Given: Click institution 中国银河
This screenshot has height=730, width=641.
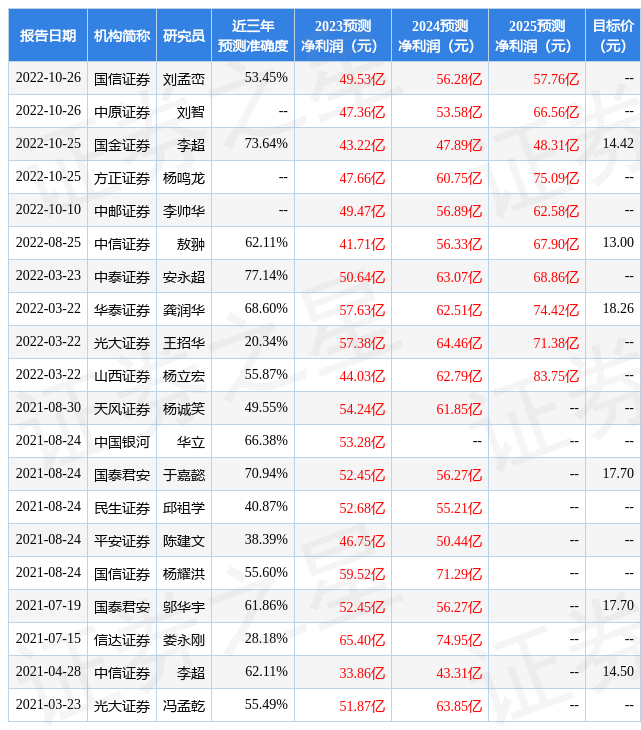Looking at the screenshot, I should [122, 442].
